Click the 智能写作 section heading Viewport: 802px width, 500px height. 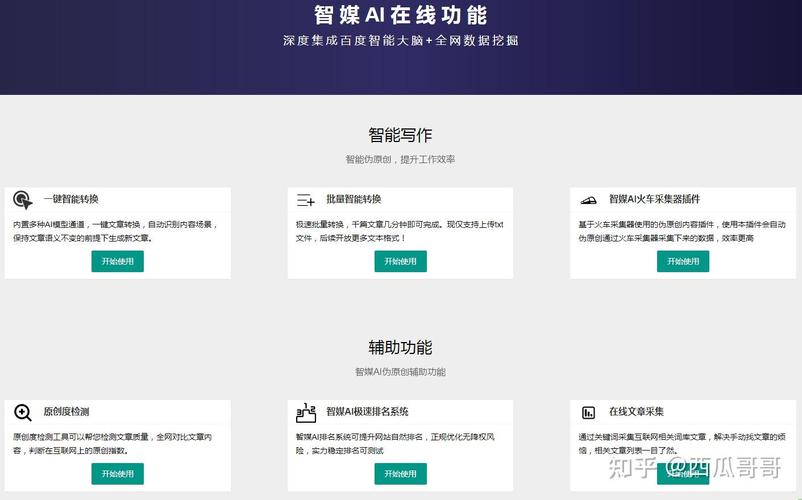click(x=400, y=135)
